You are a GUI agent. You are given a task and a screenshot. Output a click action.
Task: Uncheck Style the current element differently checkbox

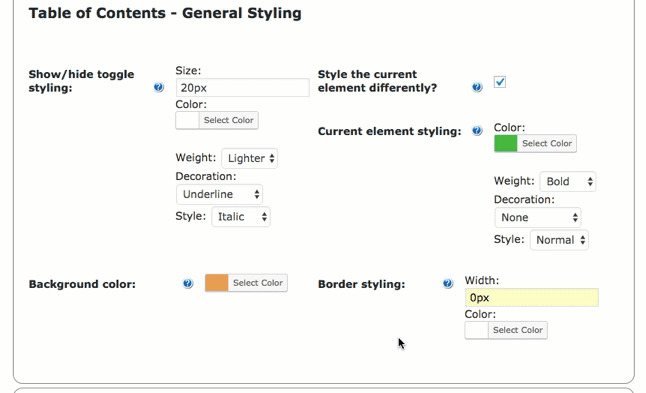coord(500,82)
